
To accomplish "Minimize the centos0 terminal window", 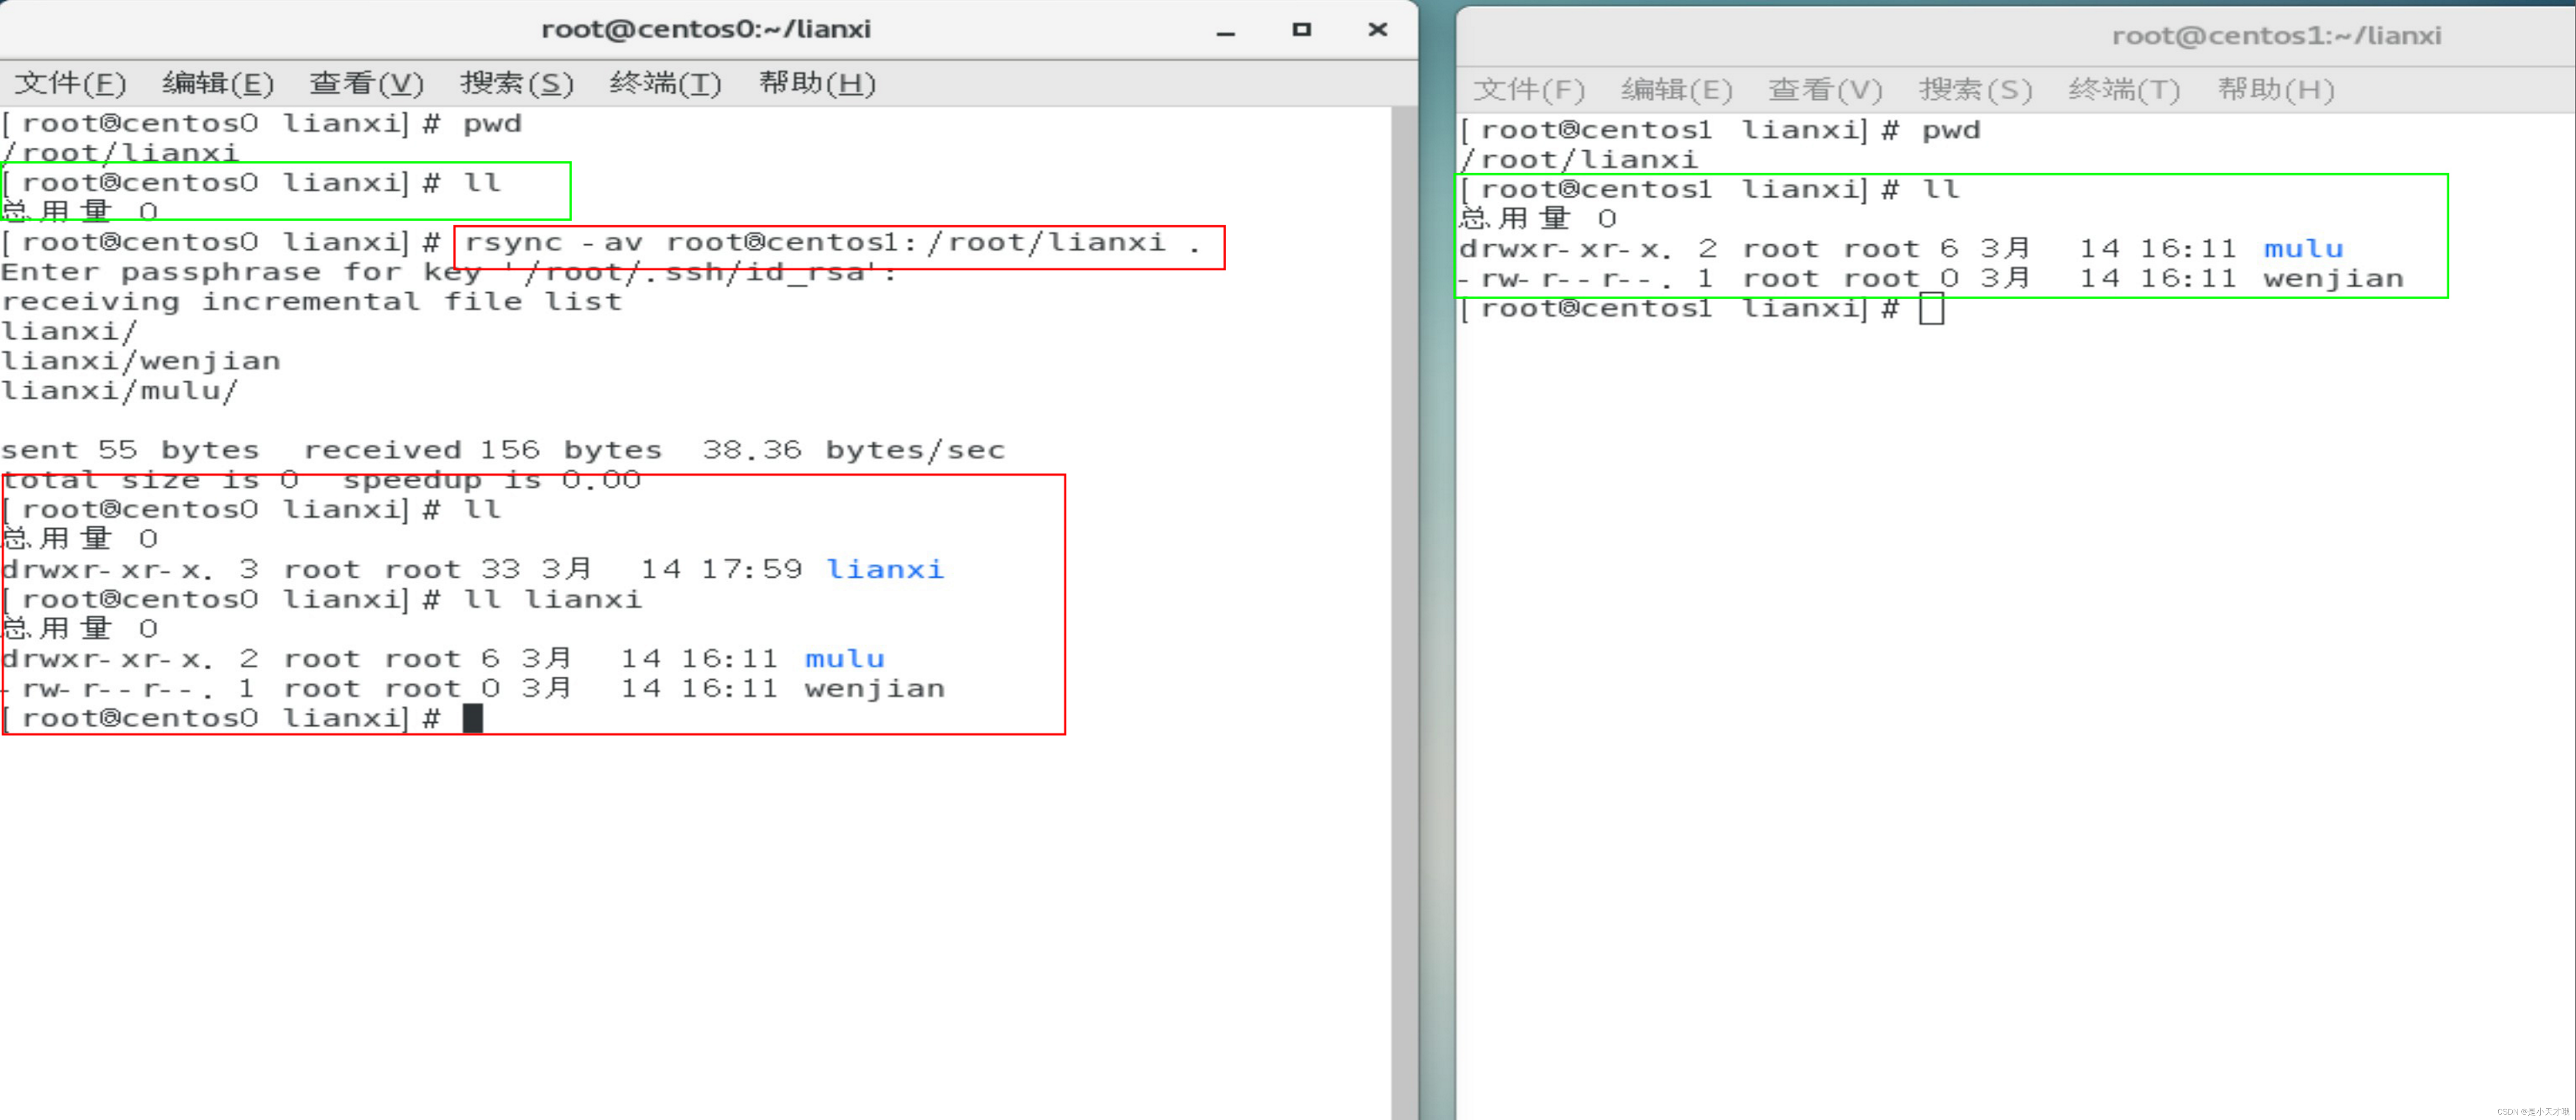I will pyautogui.click(x=1226, y=31).
